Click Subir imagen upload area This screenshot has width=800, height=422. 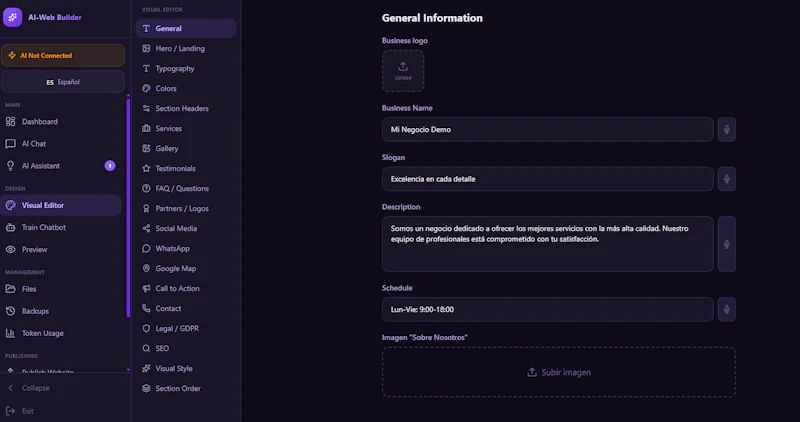click(x=559, y=372)
